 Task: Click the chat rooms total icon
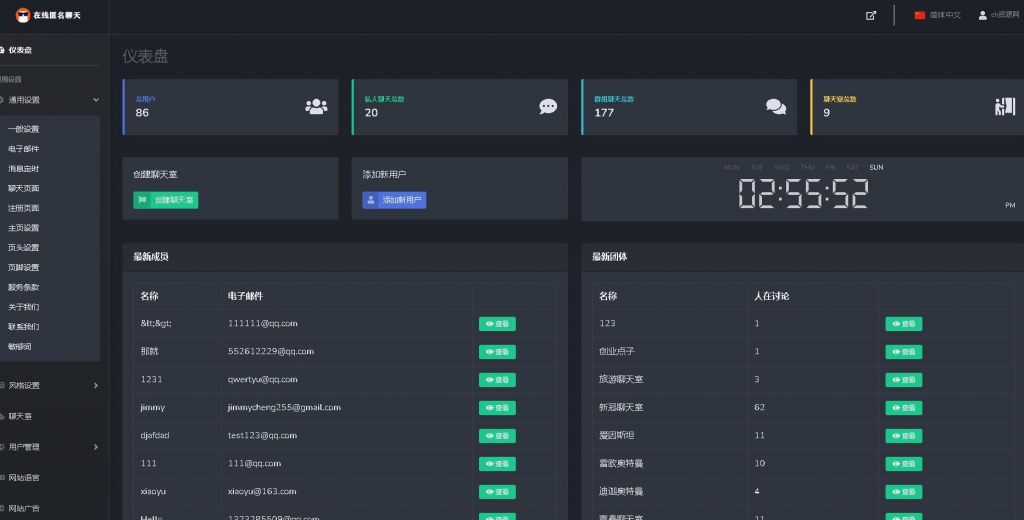pyautogui.click(x=1005, y=106)
